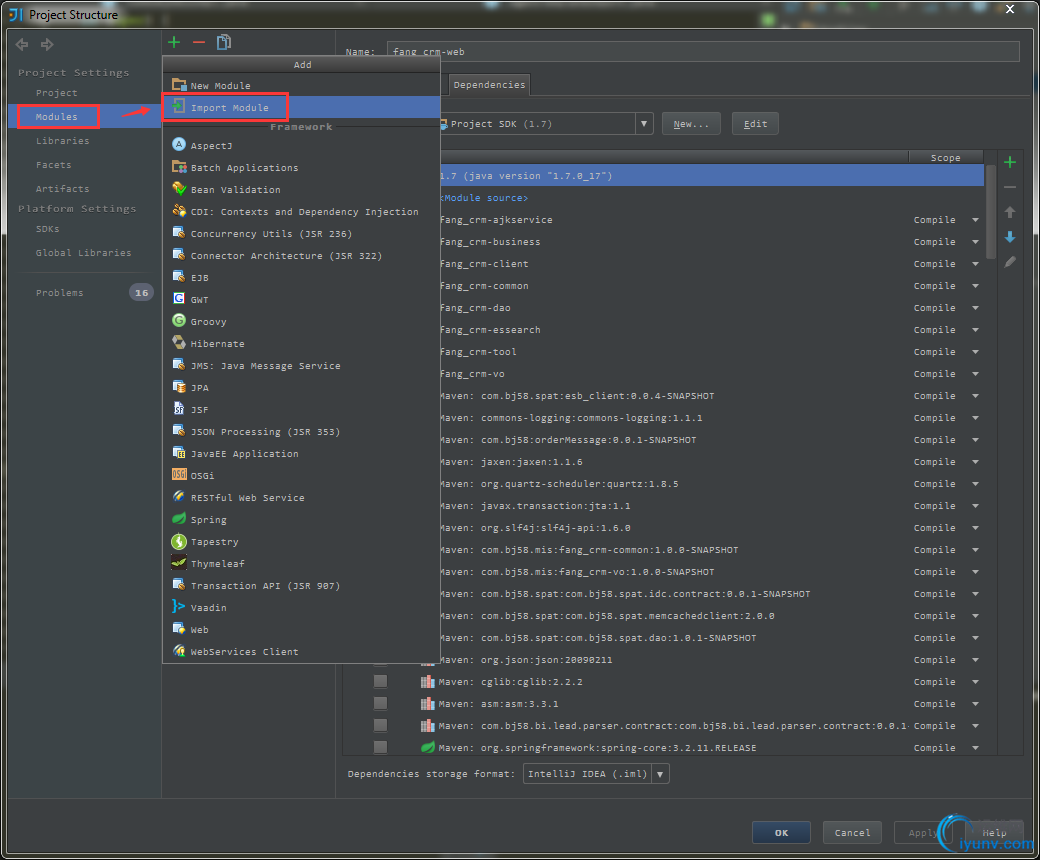Toggle Export checkbox for lead.parser.contract dependency
Screen dimensions: 1040x860
click(x=380, y=725)
